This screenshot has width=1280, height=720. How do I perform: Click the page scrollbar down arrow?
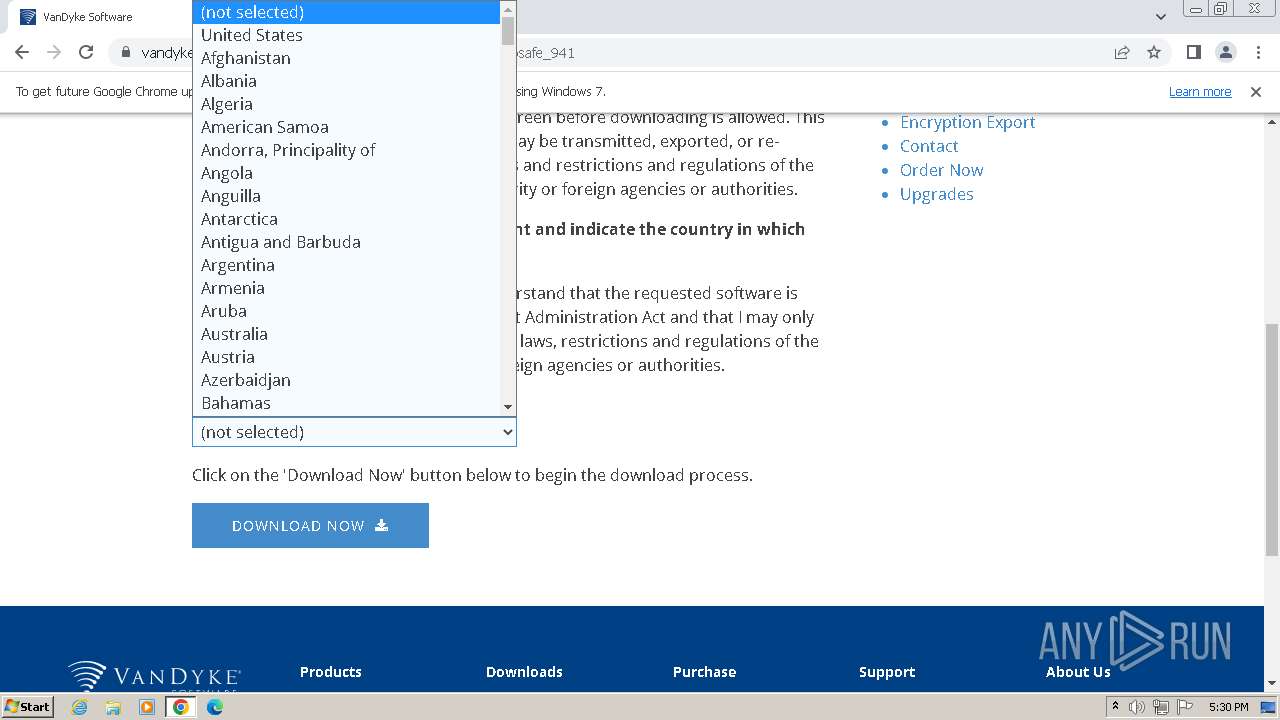pyautogui.click(x=1272, y=684)
